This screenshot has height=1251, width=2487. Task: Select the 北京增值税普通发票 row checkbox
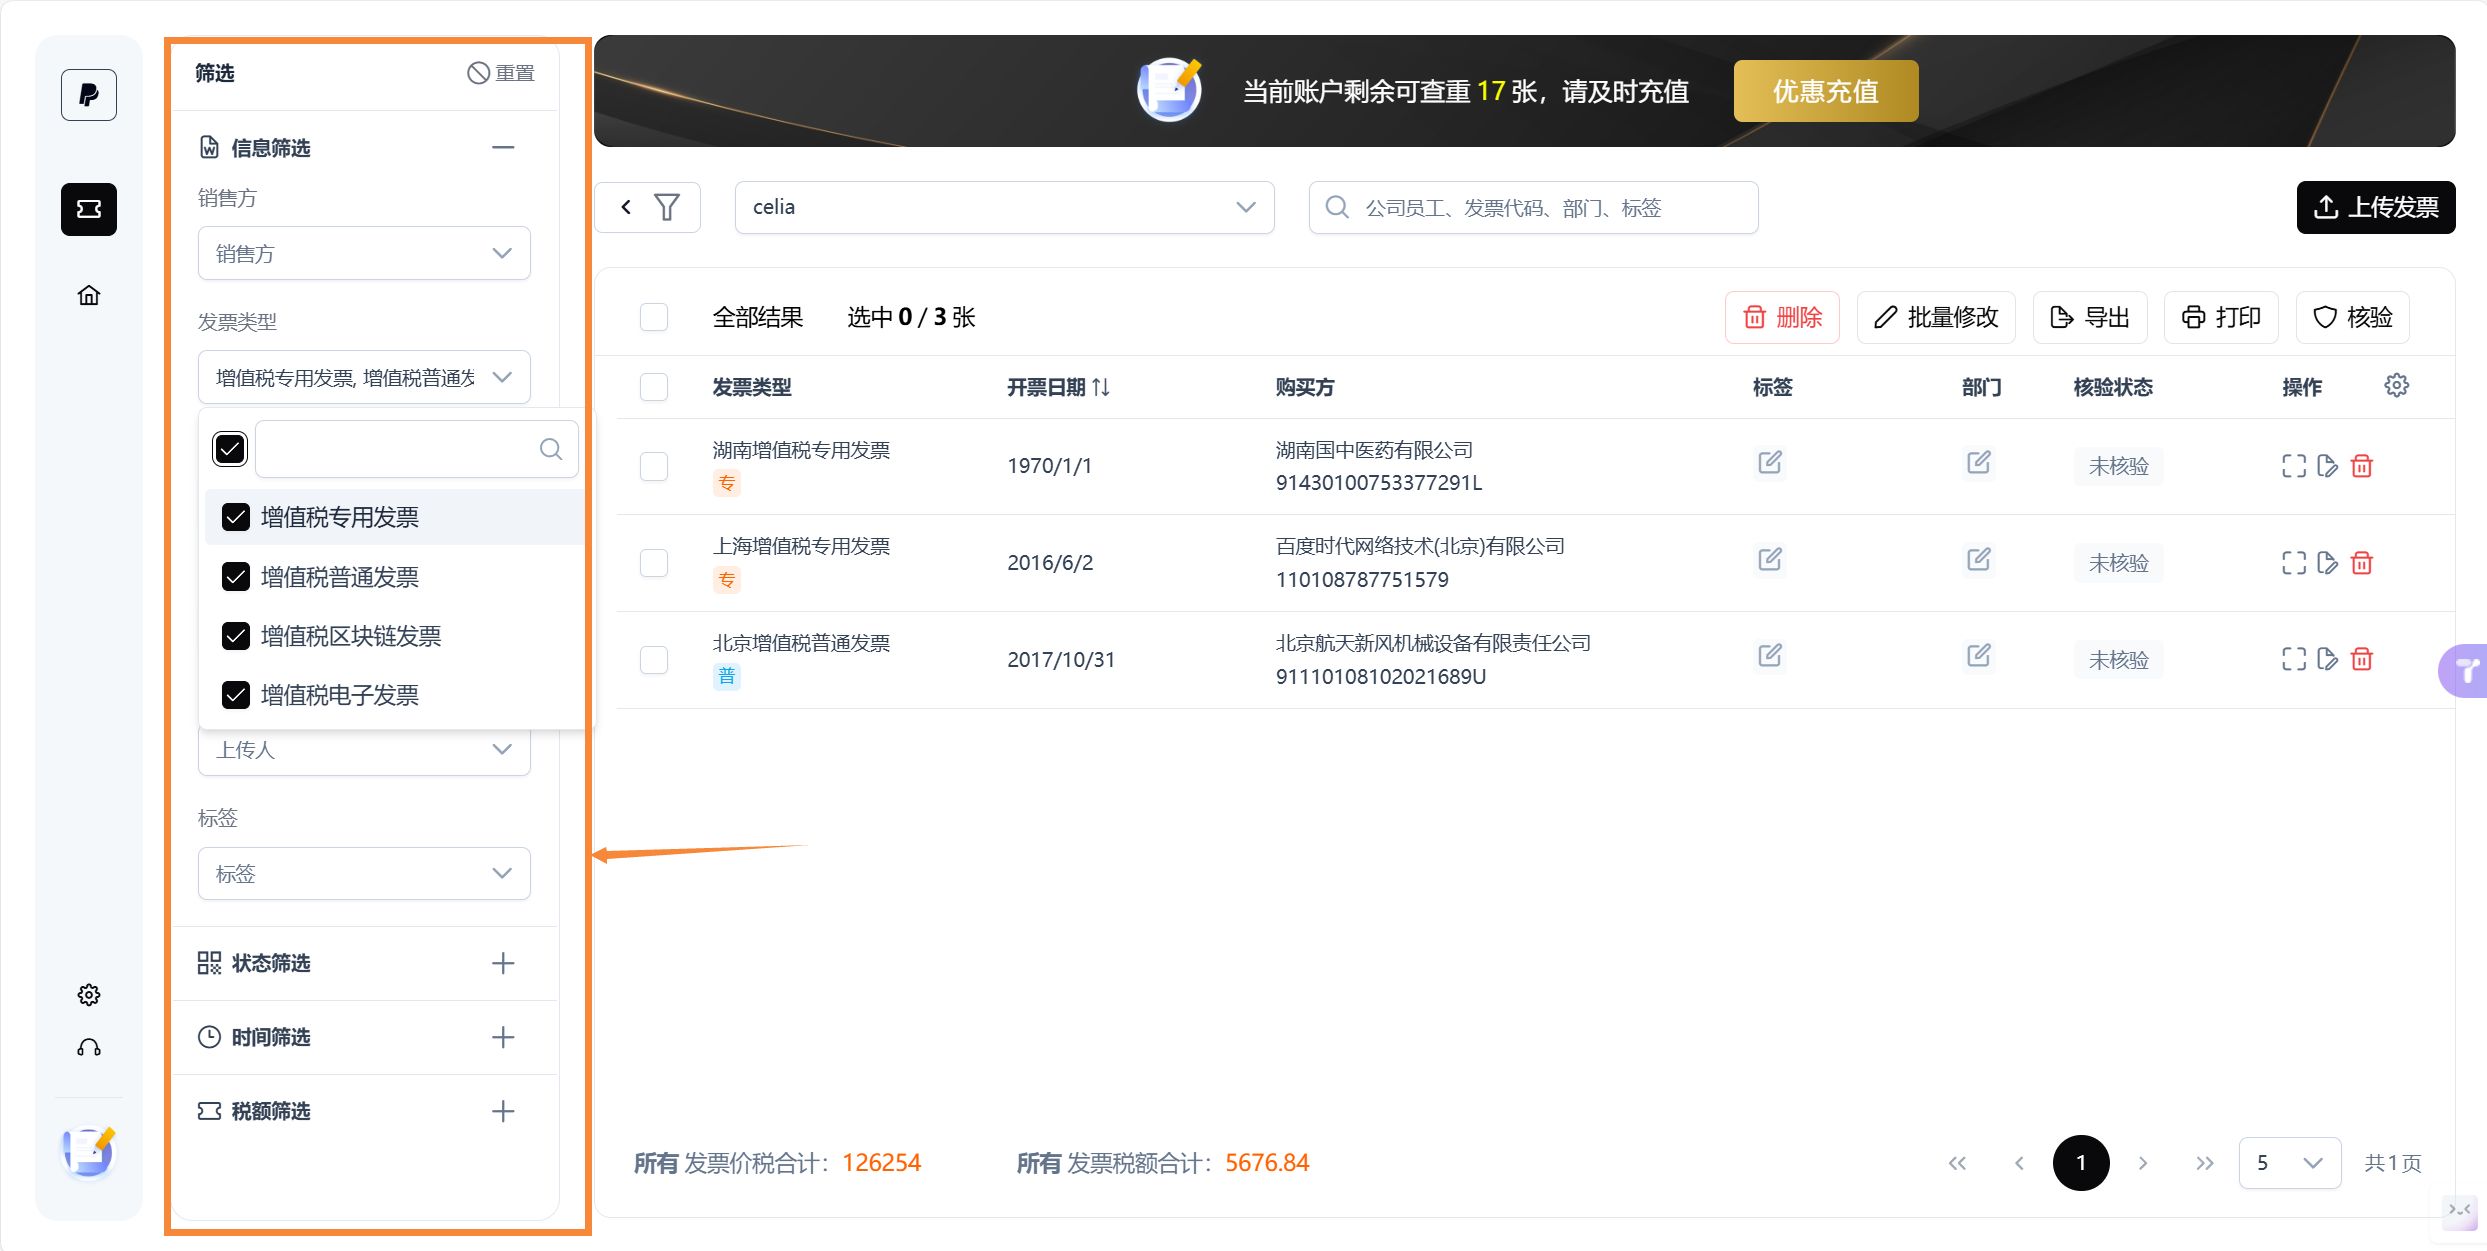654,660
